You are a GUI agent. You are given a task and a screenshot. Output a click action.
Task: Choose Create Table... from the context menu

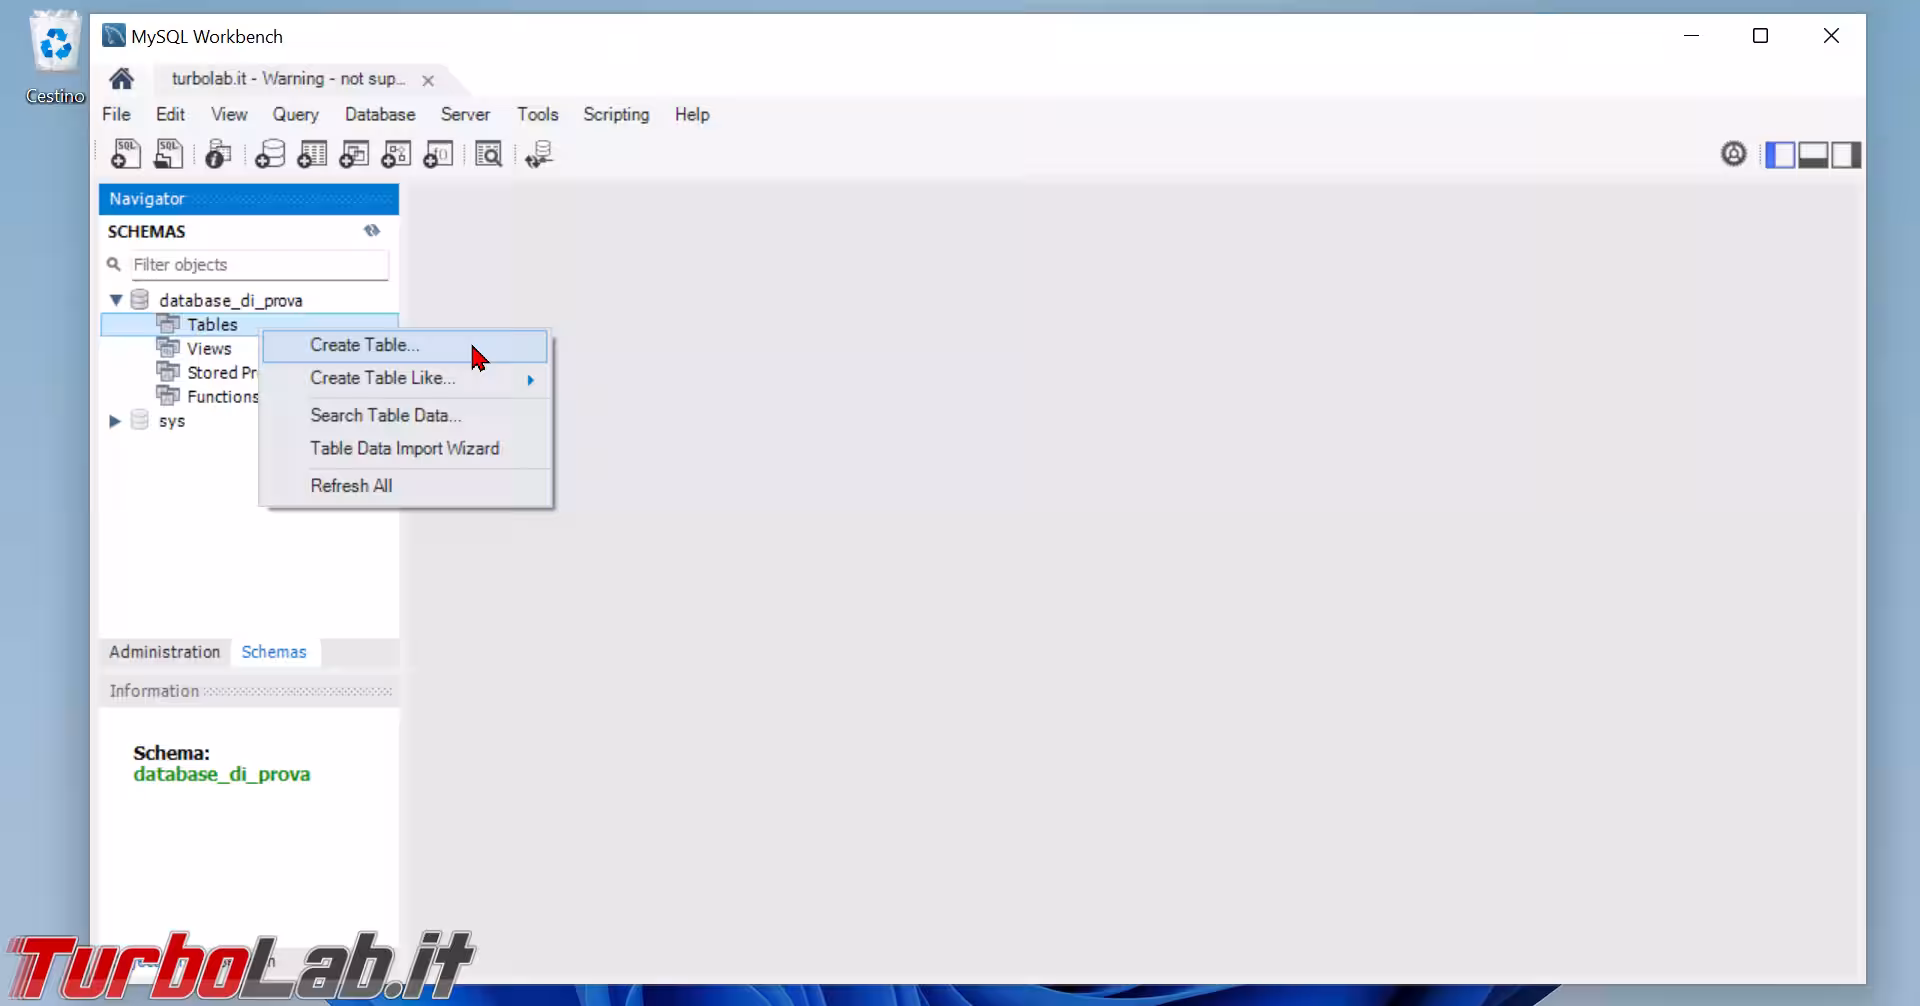405,345
